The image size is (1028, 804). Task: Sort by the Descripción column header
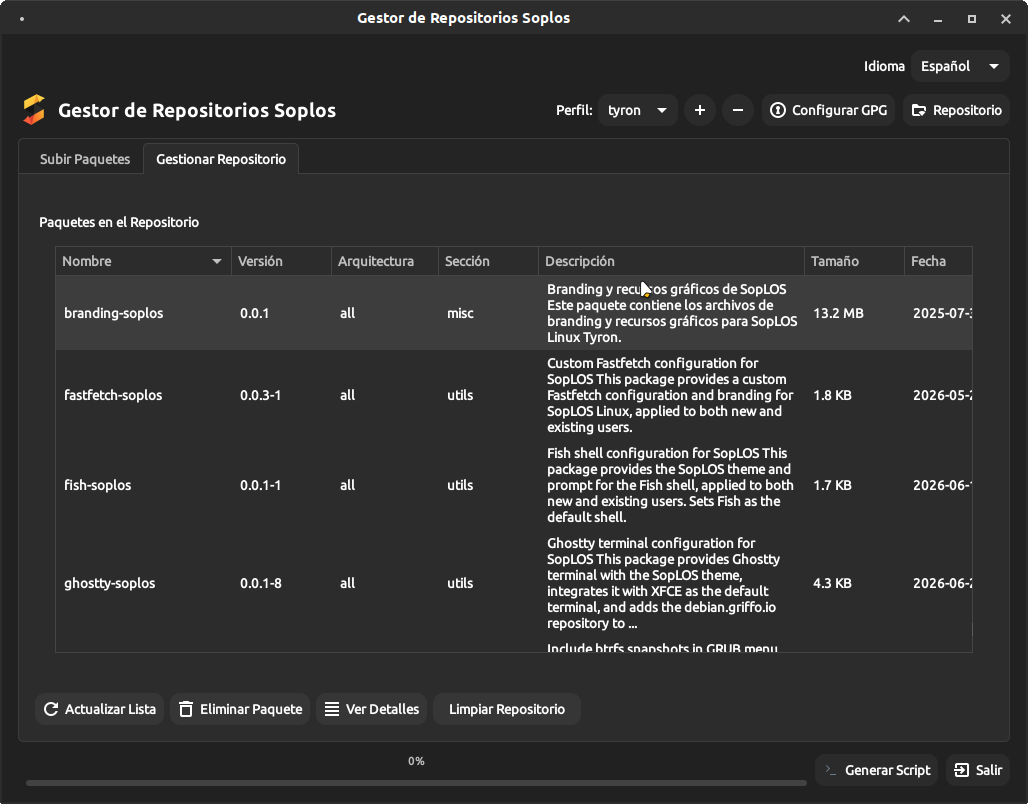tap(671, 261)
